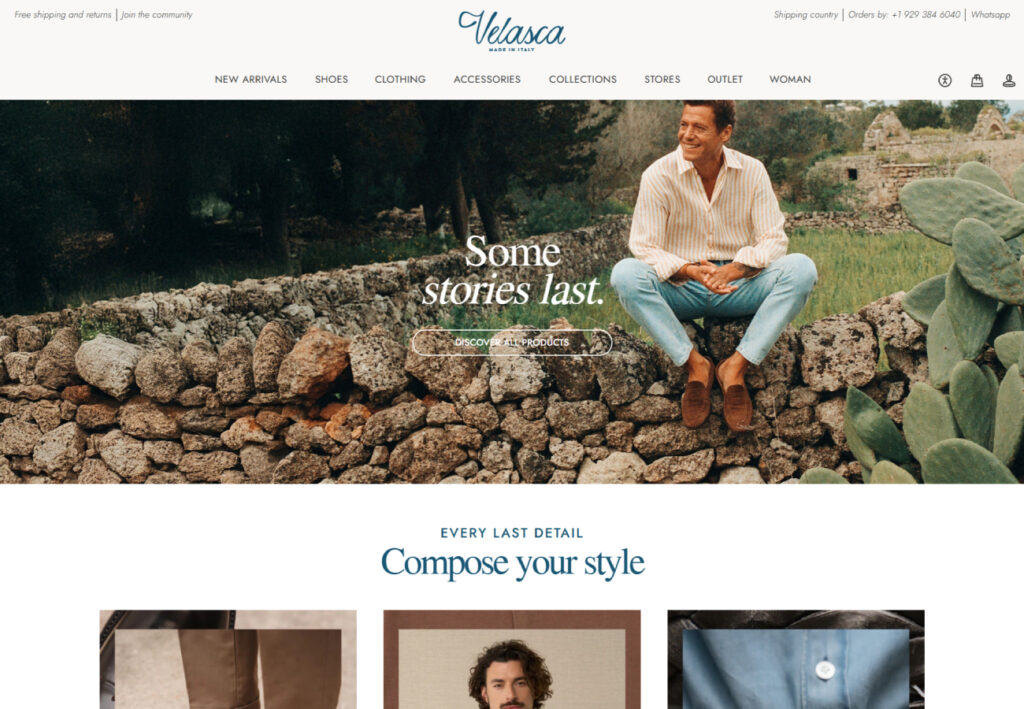Screen dimensions: 1024x709
Task: Open the user account icon
Action: click(x=1008, y=80)
